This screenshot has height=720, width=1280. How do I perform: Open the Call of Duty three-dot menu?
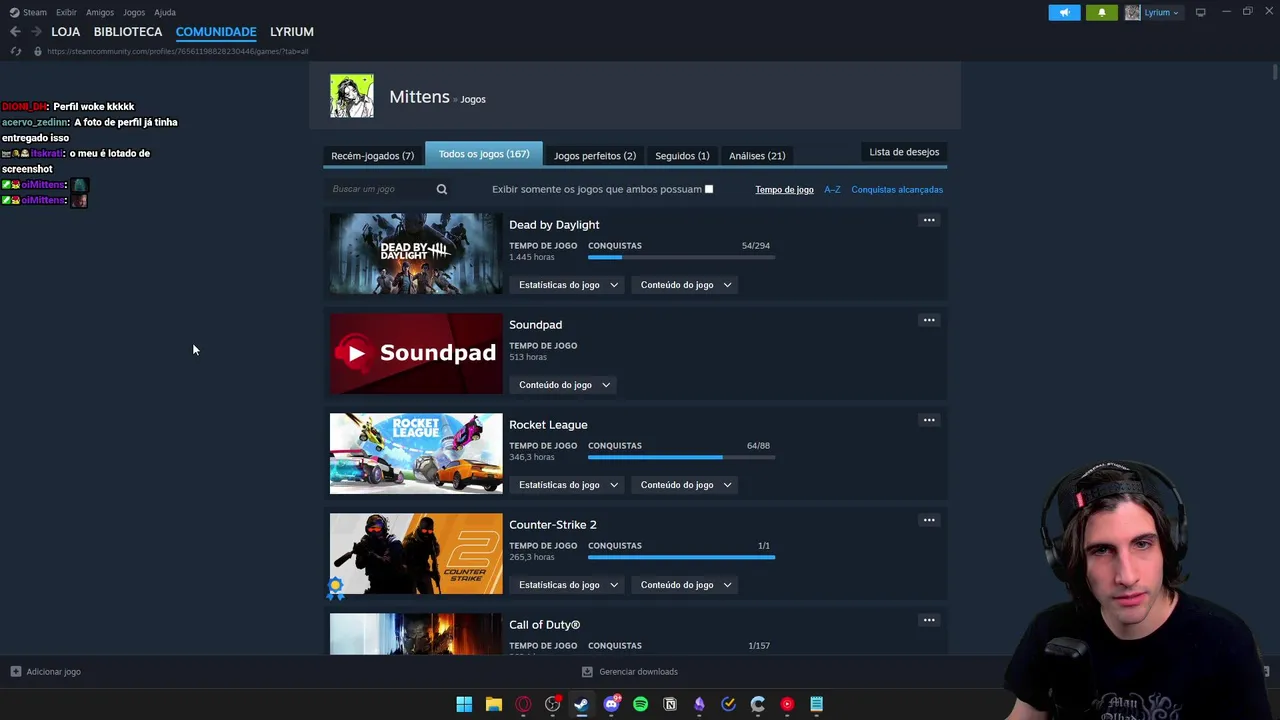point(929,620)
